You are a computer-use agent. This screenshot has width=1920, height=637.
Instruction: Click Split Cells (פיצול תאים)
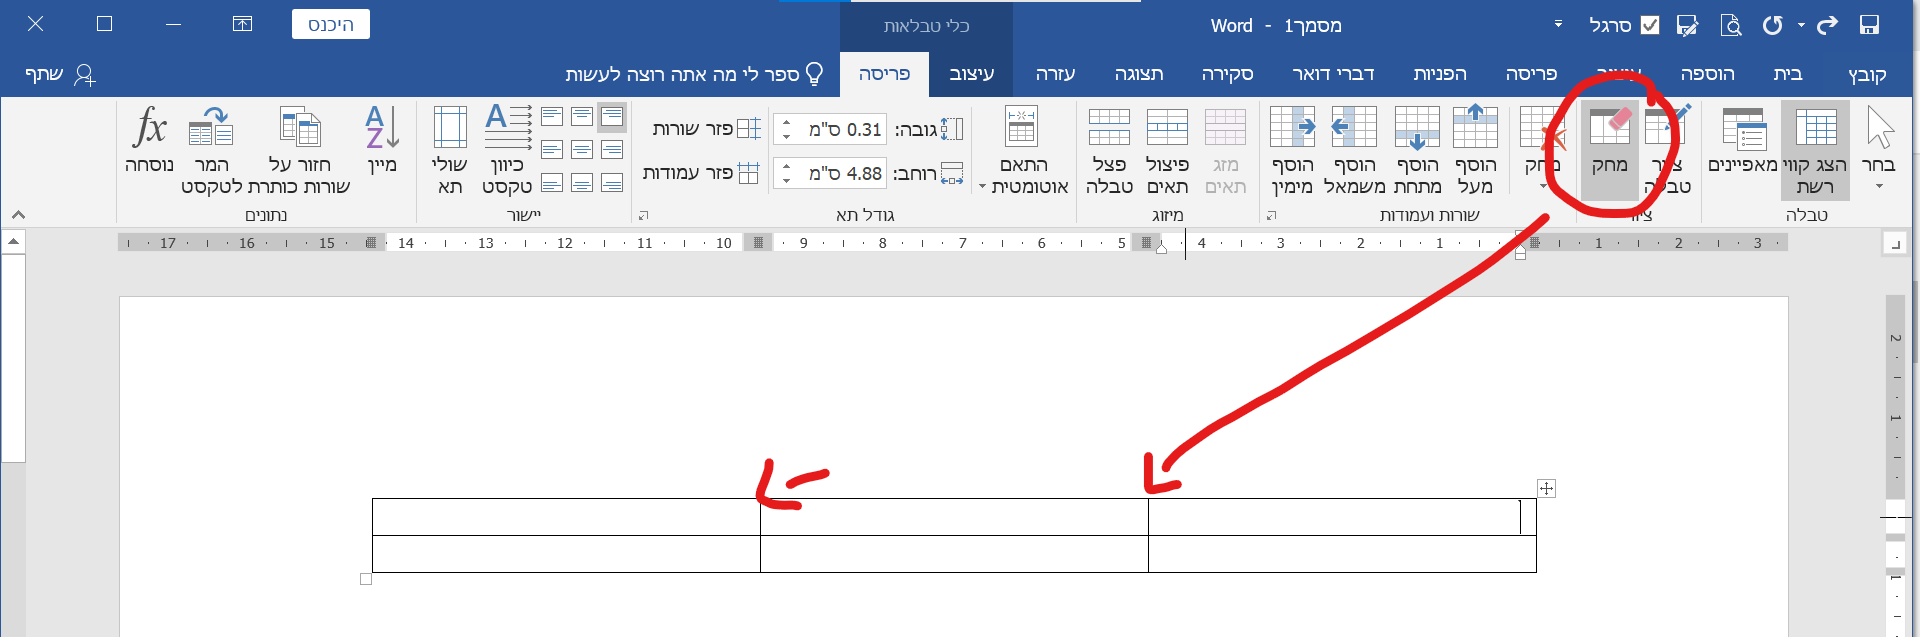pyautogui.click(x=1167, y=150)
